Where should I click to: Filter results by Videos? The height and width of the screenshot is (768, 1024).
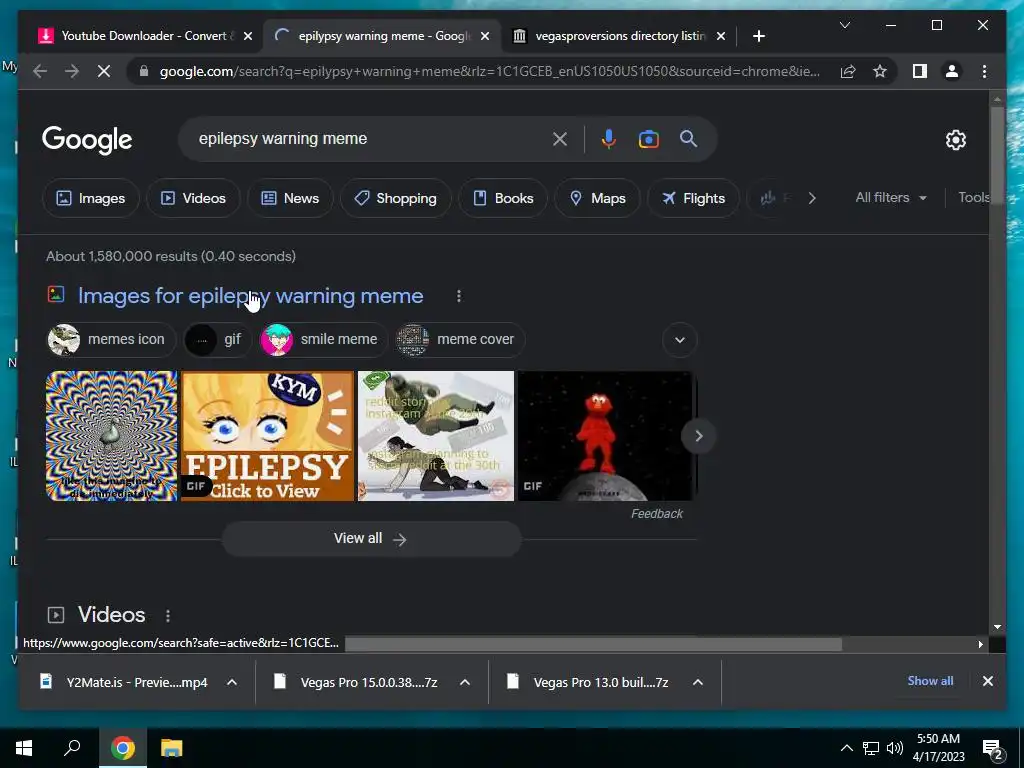click(193, 198)
